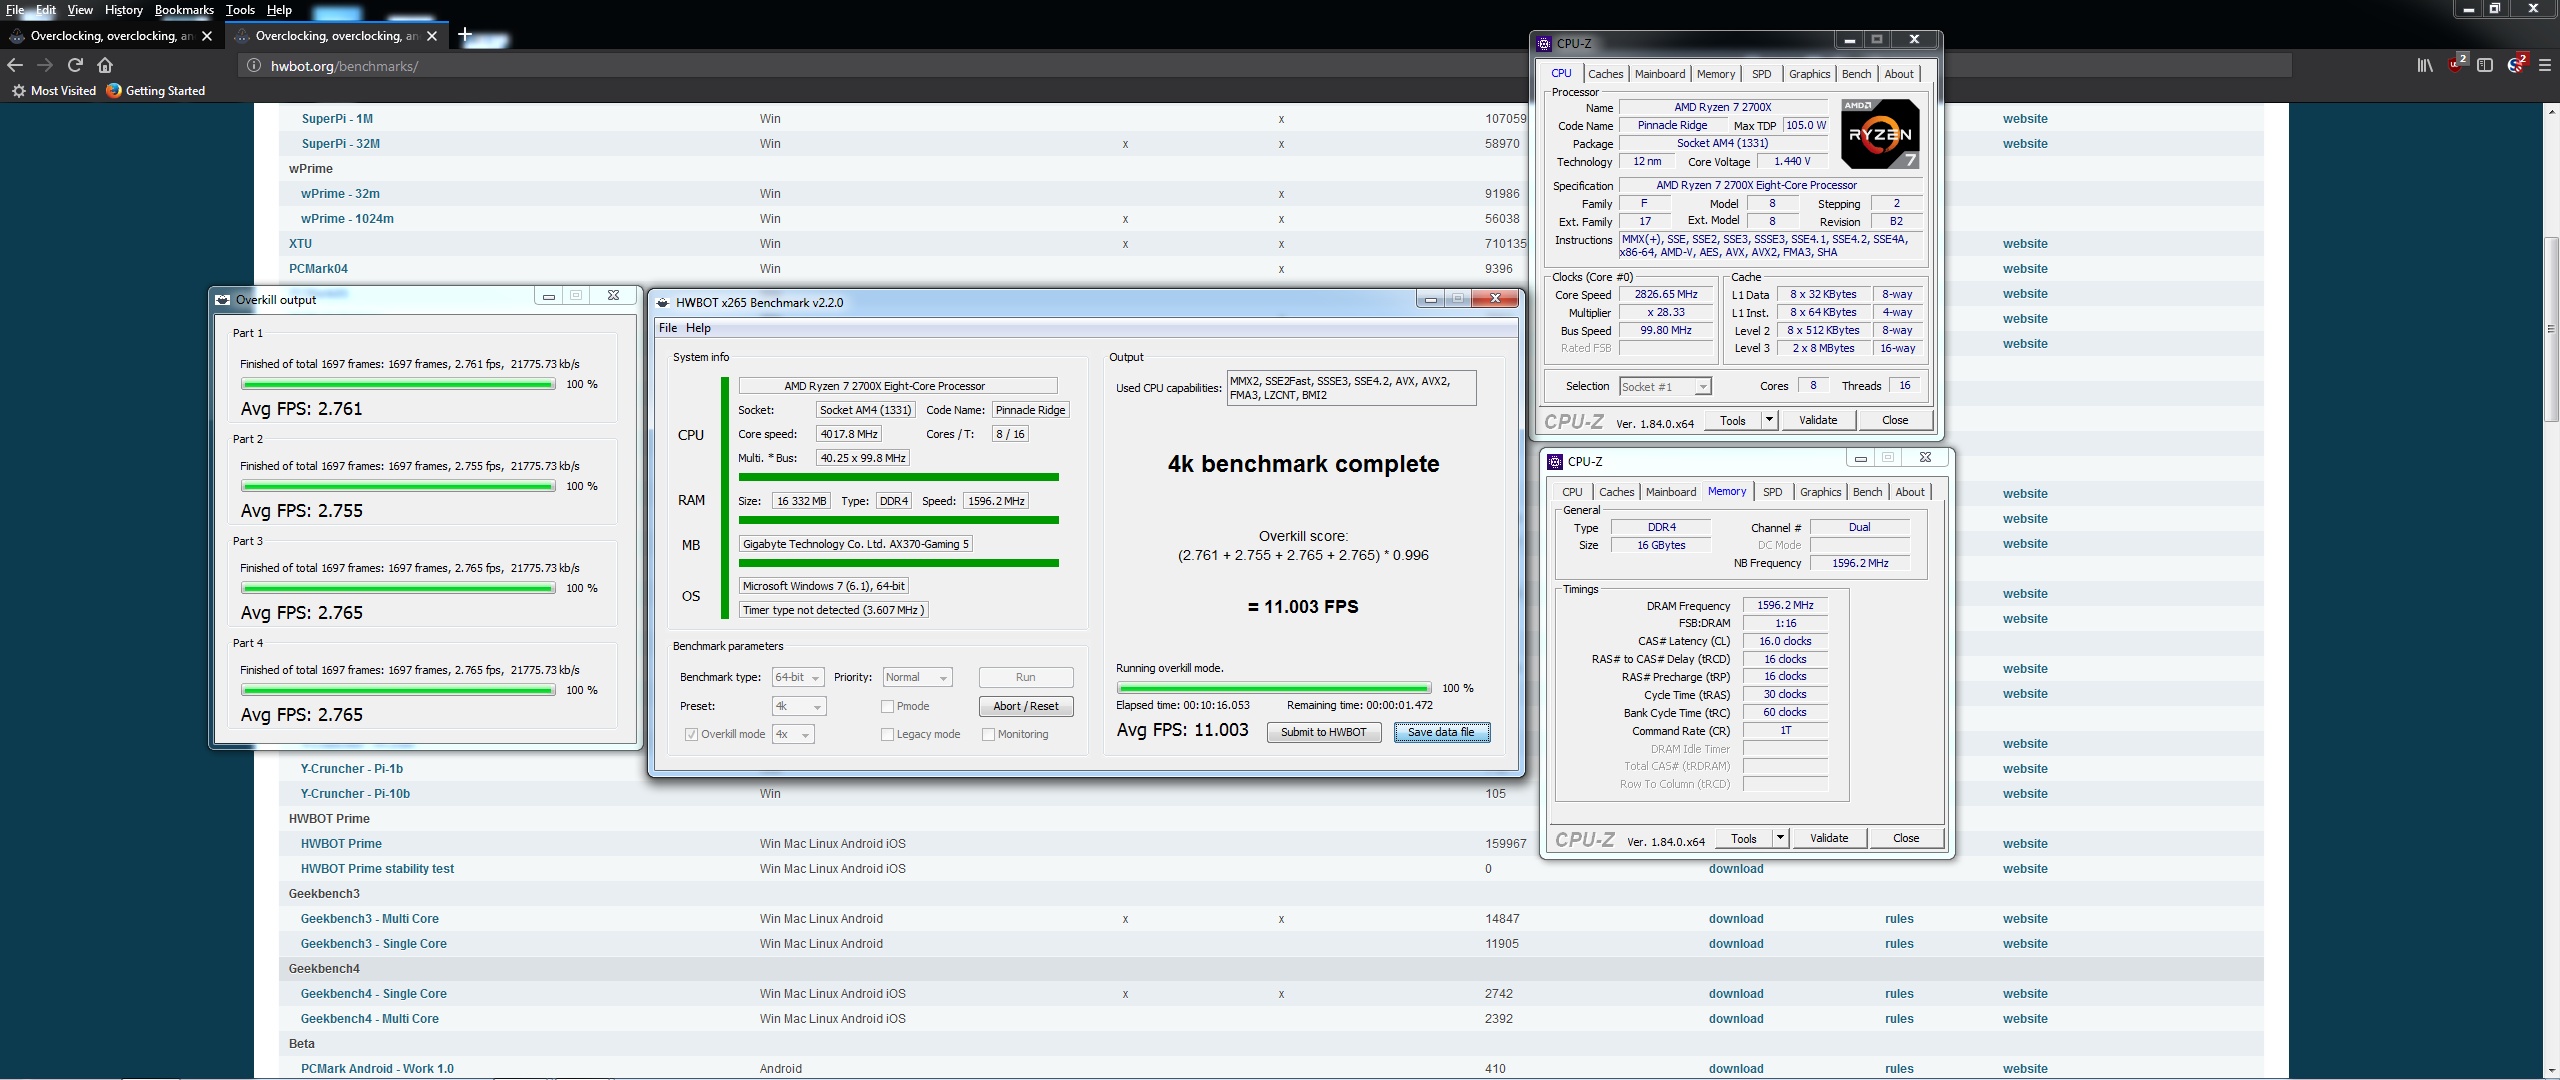The width and height of the screenshot is (2560, 1080).
Task: Open the Benchmark type 64-bit dropdown
Action: point(798,677)
